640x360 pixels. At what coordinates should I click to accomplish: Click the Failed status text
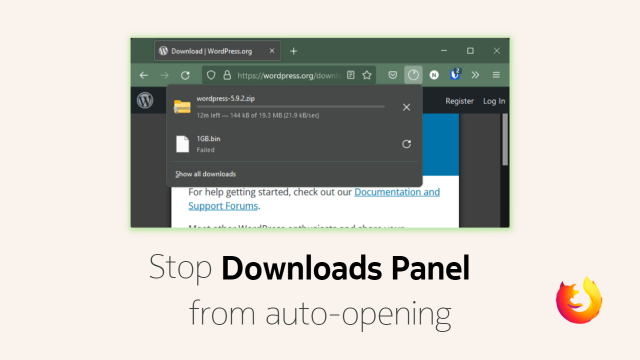click(205, 150)
